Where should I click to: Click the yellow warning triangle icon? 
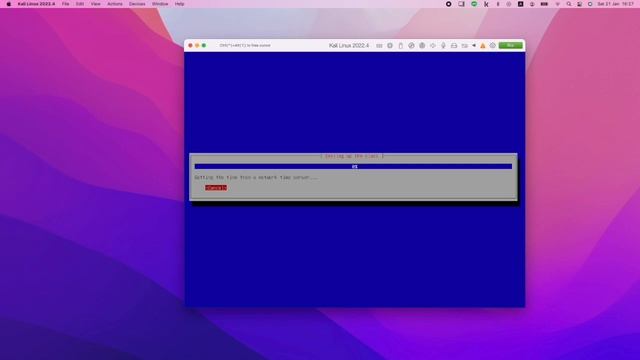coord(483,46)
